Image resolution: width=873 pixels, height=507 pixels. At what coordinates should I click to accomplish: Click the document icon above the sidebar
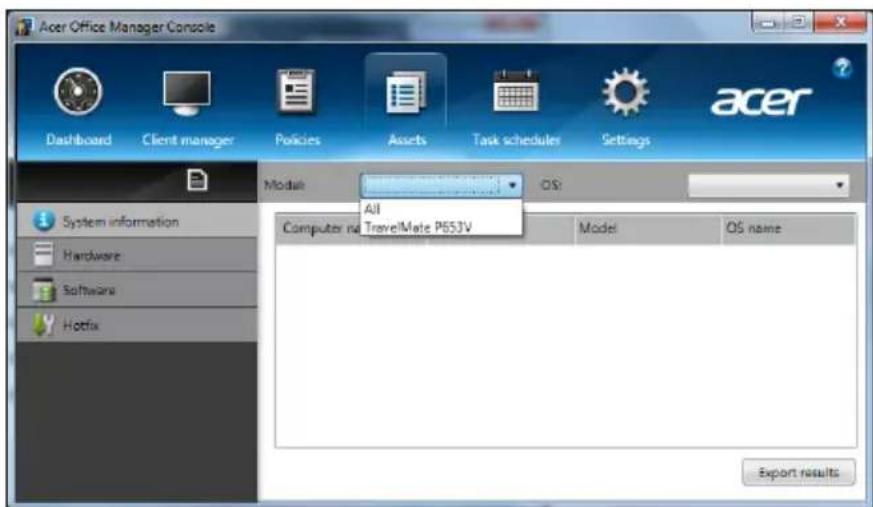coord(197,180)
